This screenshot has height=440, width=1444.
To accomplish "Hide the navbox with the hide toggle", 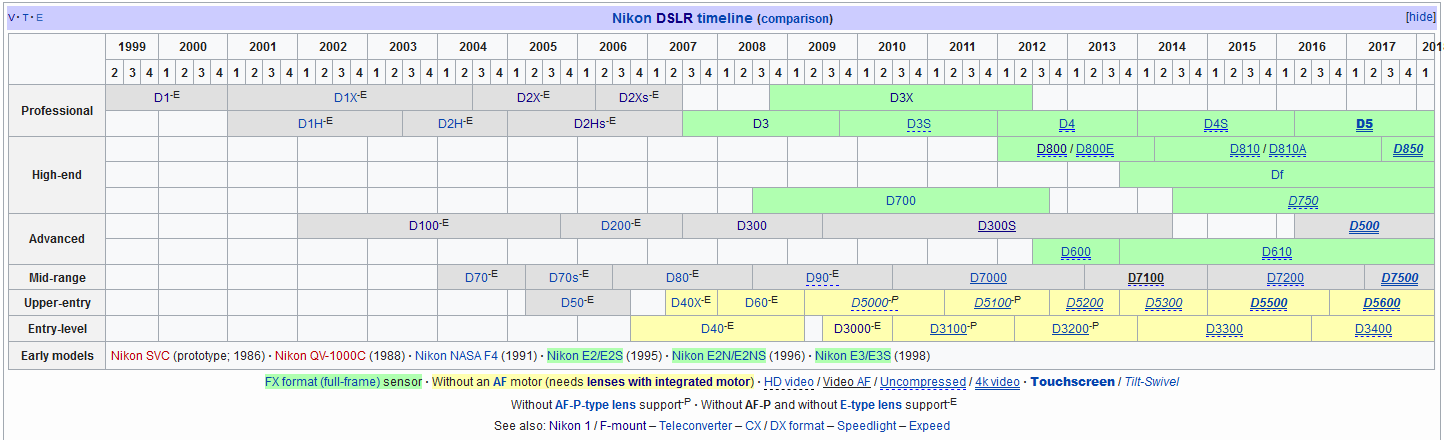I will [x=1420, y=17].
